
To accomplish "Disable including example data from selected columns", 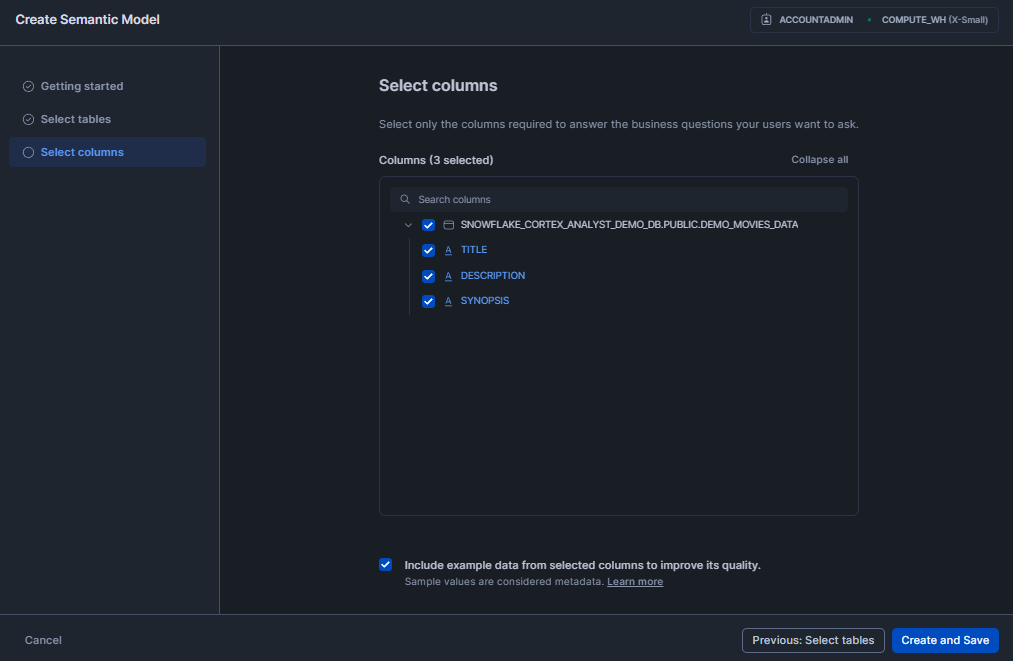I will pyautogui.click(x=385, y=564).
